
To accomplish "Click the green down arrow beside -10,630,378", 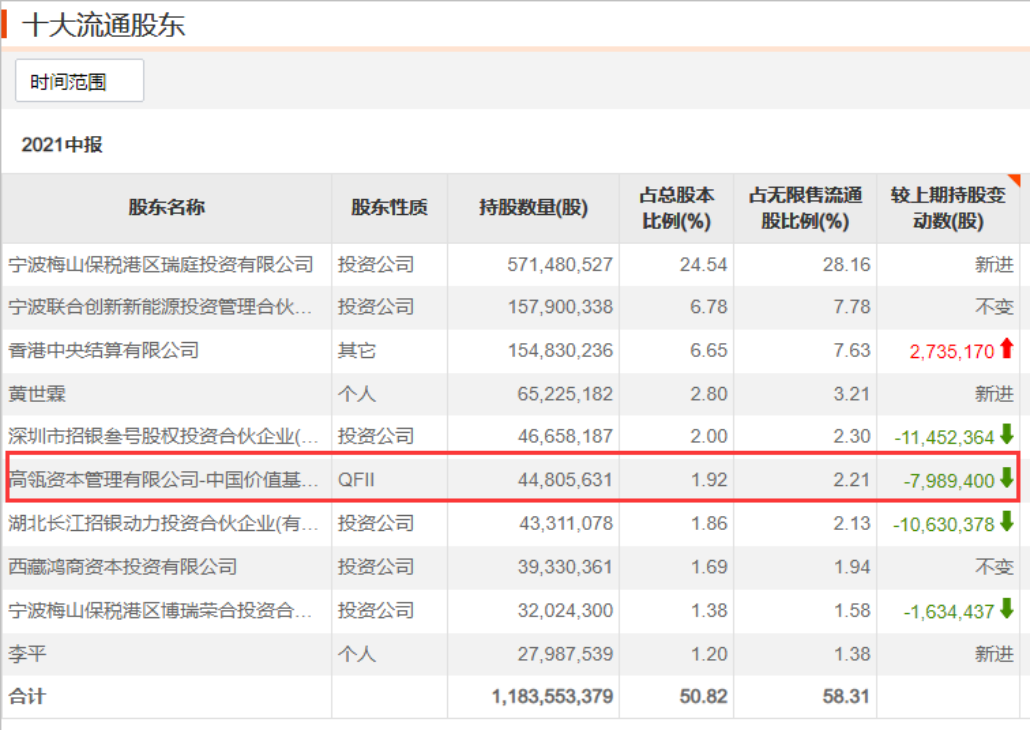I will pos(1006,521).
